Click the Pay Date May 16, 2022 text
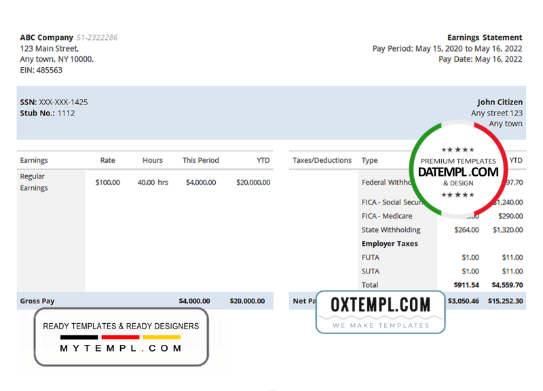 pyautogui.click(x=480, y=59)
